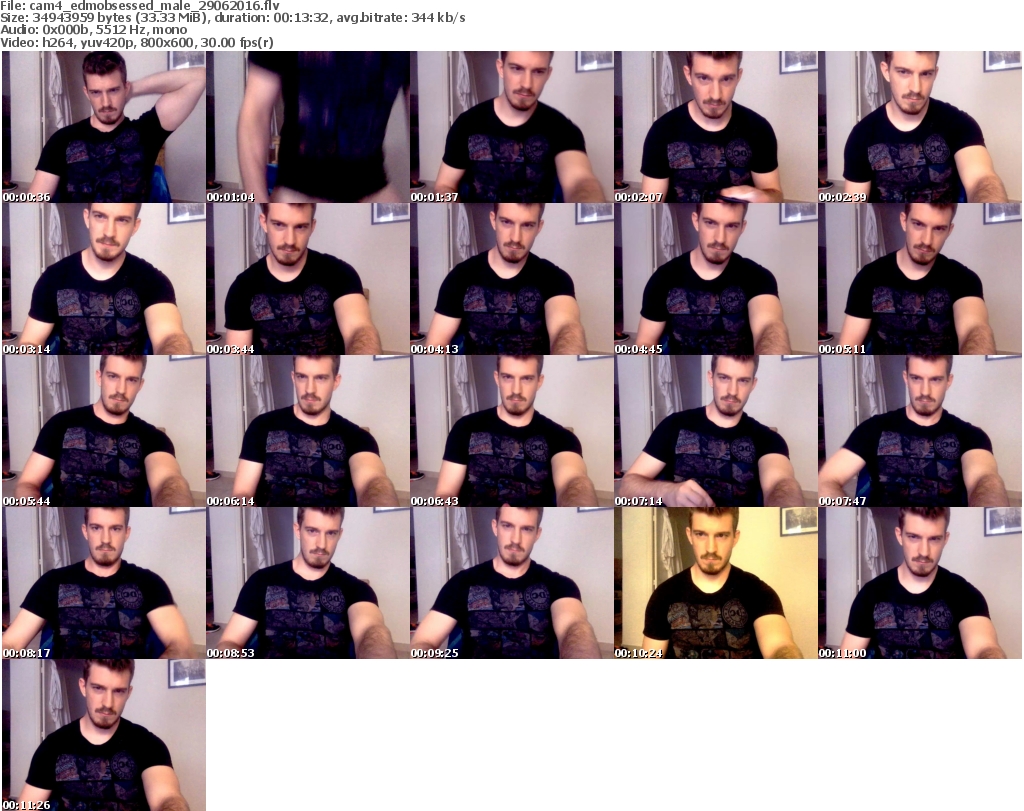The width and height of the screenshot is (1024, 811).
Task: Select the thumbnail stamped 00:05:44
Action: (104, 431)
